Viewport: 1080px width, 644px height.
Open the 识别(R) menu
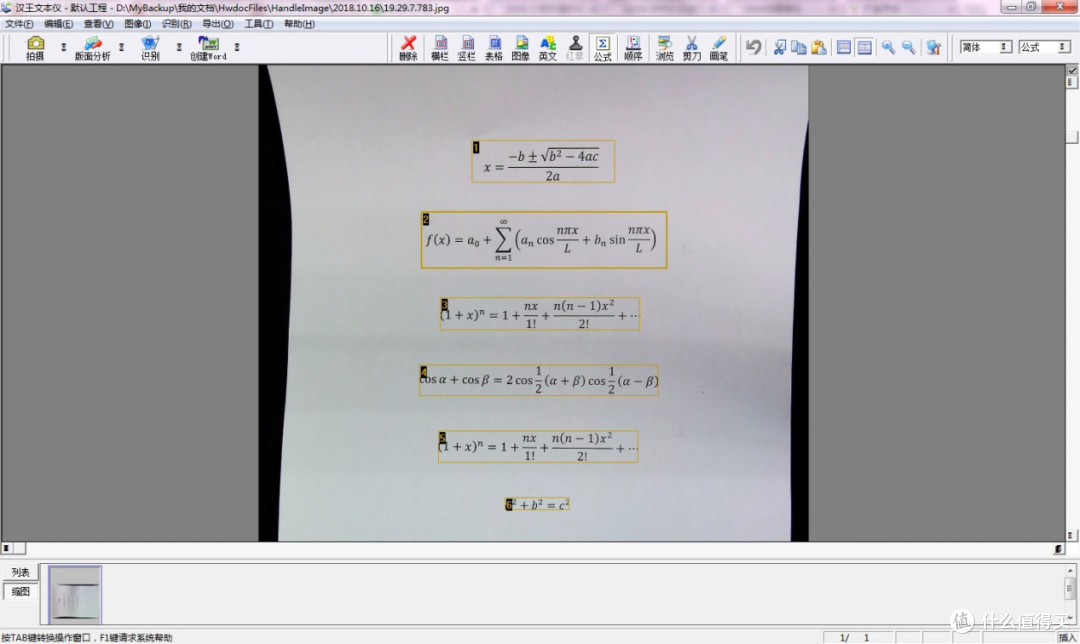click(x=177, y=24)
